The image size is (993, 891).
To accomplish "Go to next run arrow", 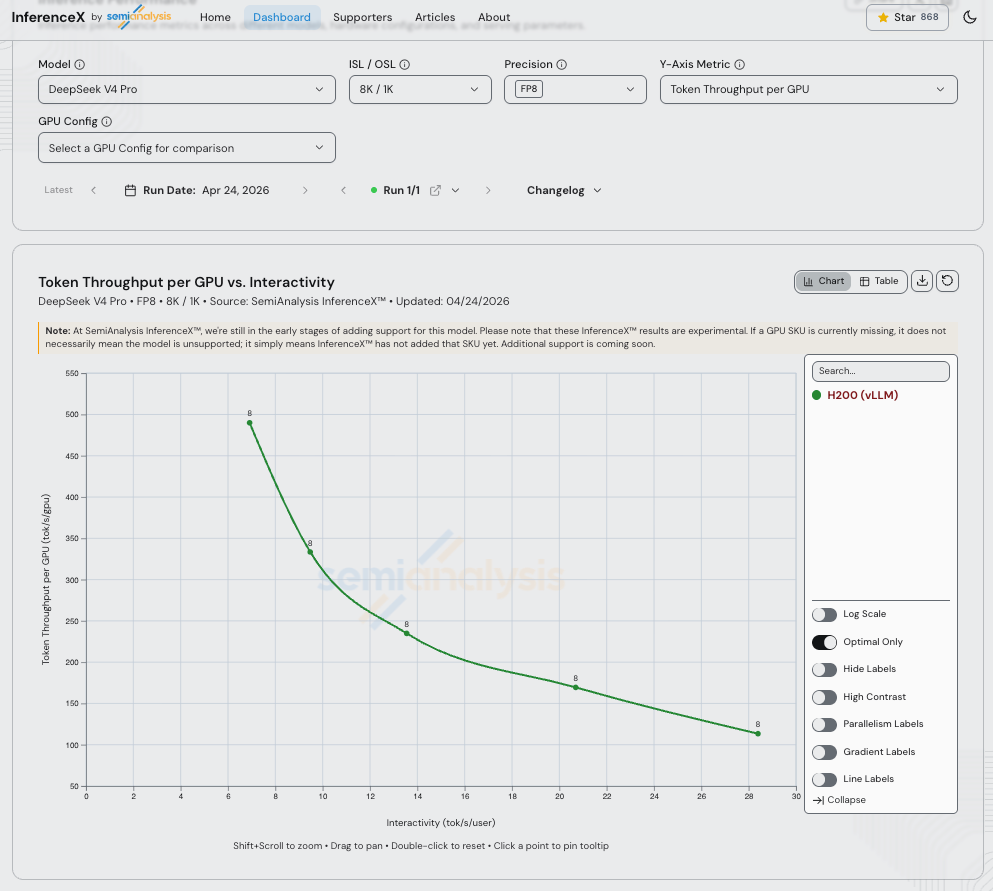I will 488,191.
